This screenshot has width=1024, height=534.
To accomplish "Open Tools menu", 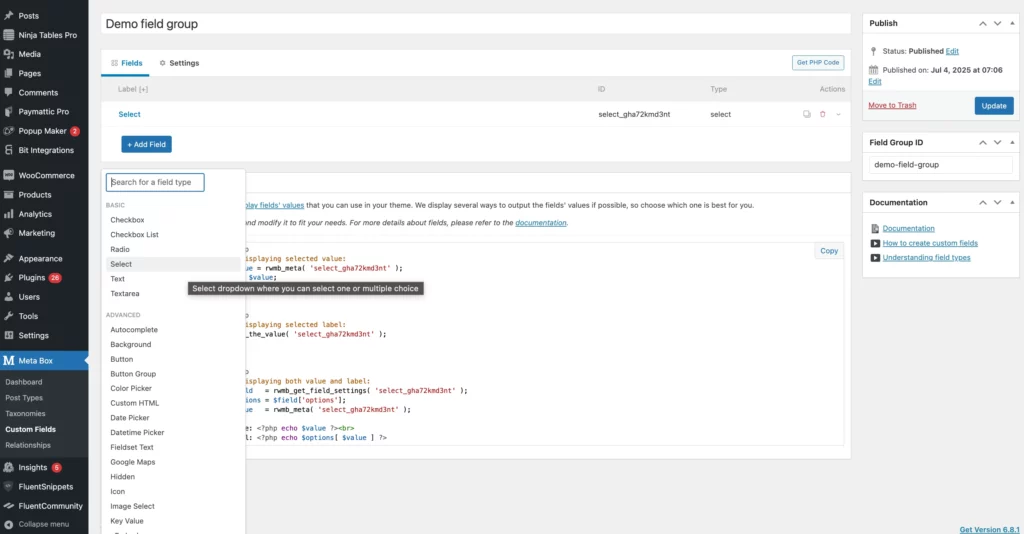I will (28, 316).
